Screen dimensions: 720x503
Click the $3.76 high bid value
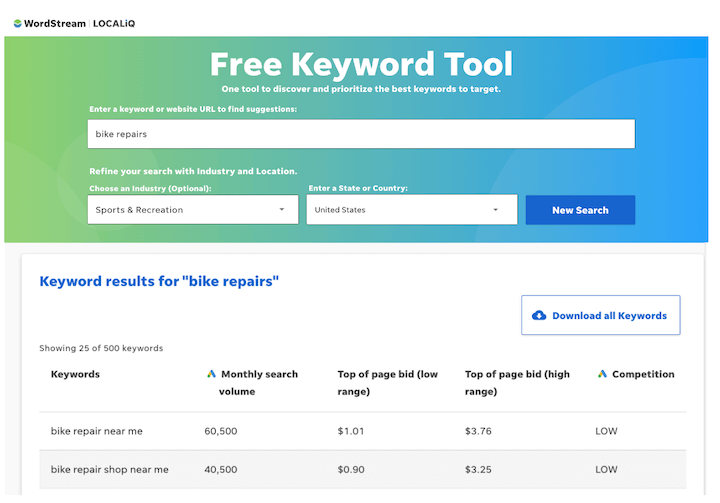tap(478, 431)
